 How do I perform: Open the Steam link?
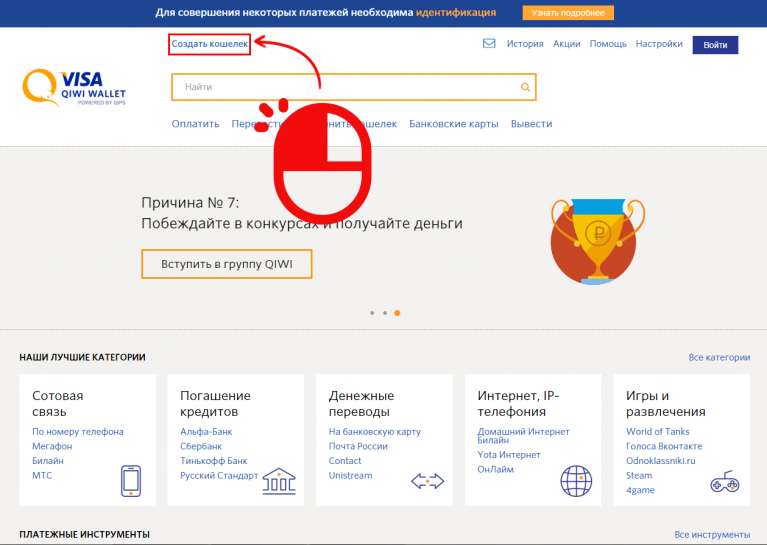tap(639, 476)
